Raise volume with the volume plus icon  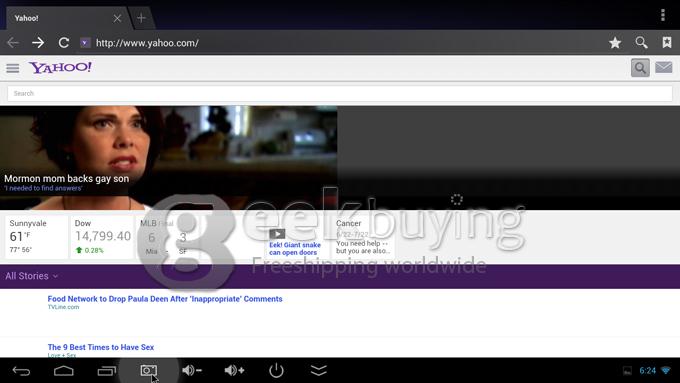(234, 370)
